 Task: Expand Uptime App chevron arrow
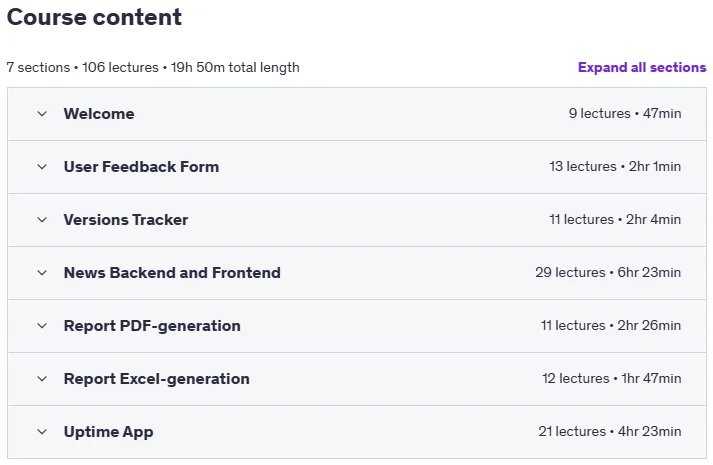coord(42,432)
